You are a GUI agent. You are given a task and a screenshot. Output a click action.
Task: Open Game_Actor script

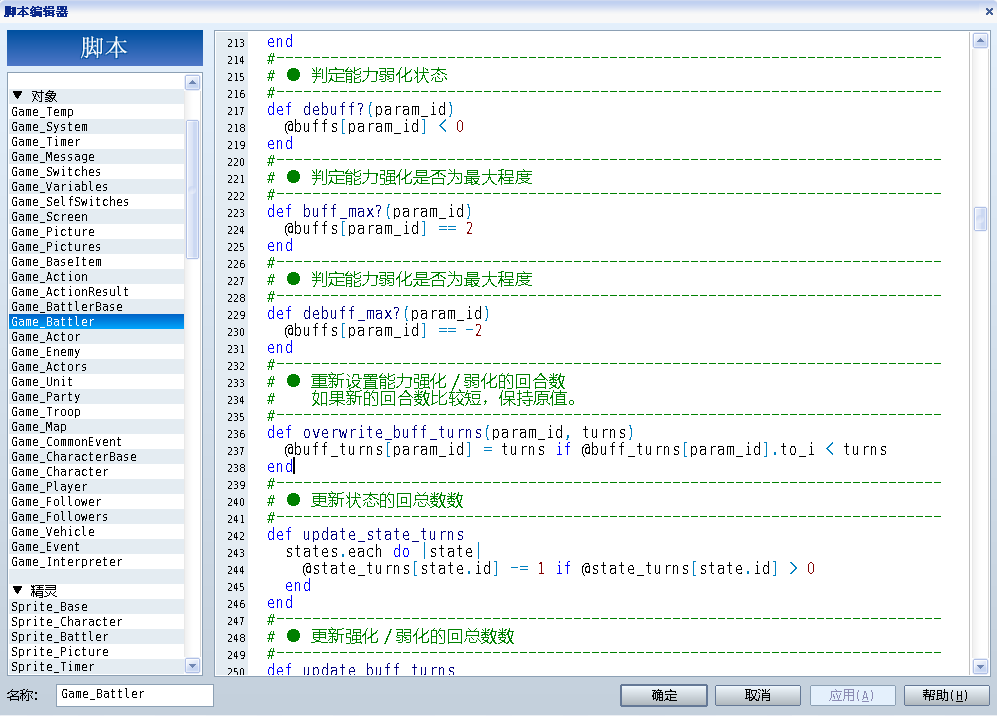97,336
